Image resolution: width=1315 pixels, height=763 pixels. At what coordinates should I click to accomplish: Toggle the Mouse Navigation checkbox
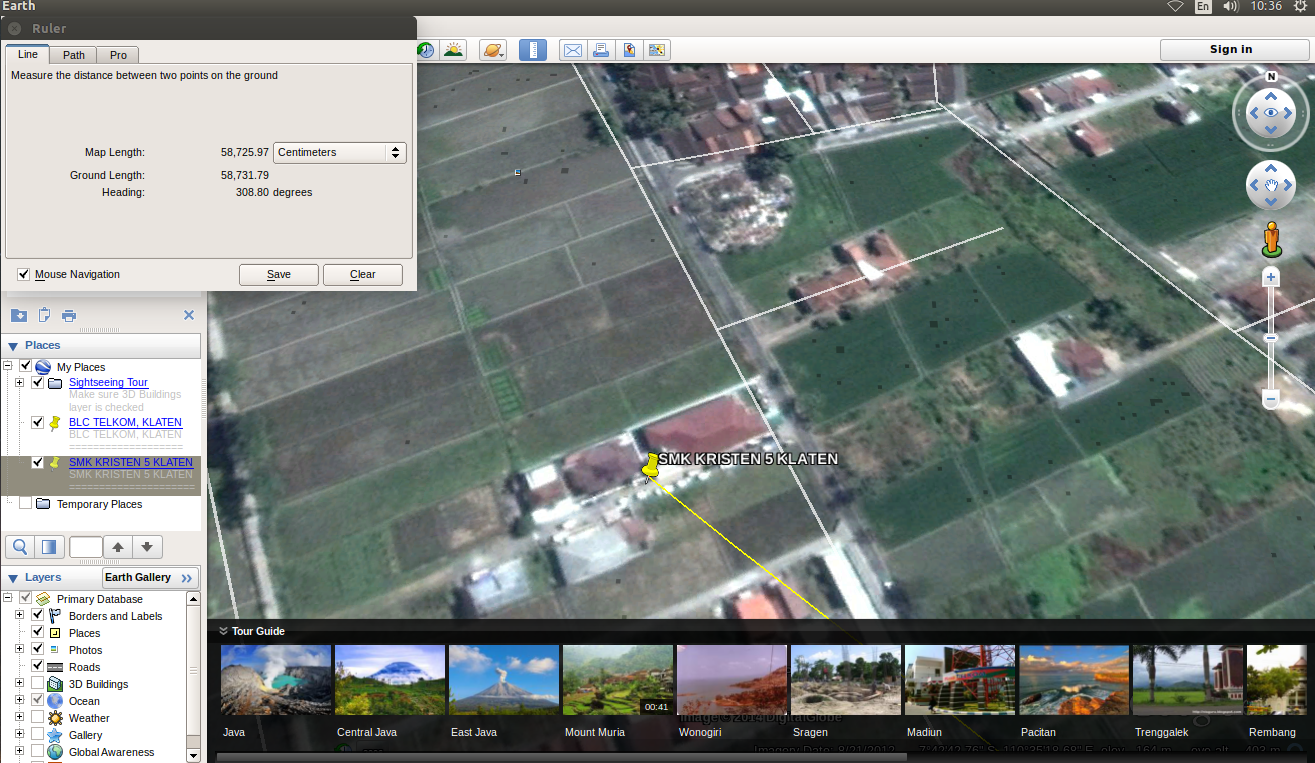23,274
